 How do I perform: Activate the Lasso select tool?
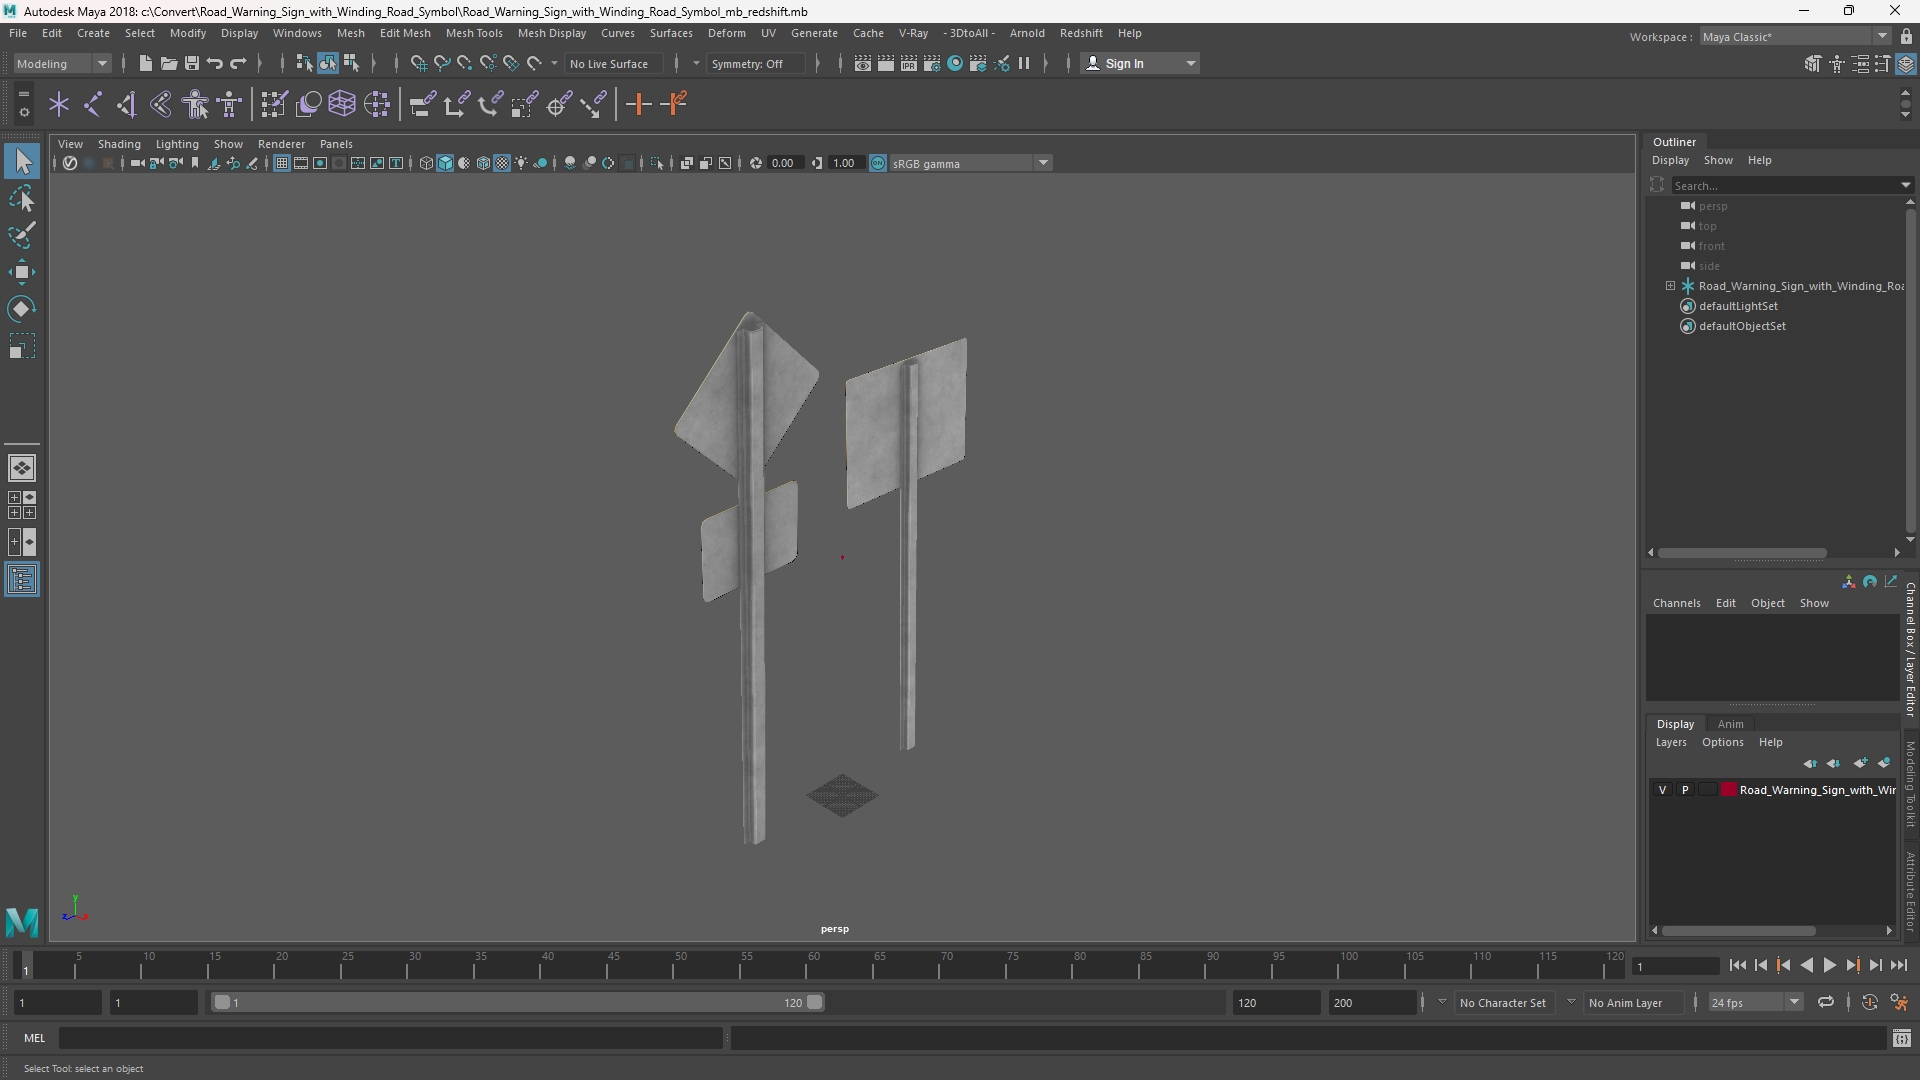[22, 198]
